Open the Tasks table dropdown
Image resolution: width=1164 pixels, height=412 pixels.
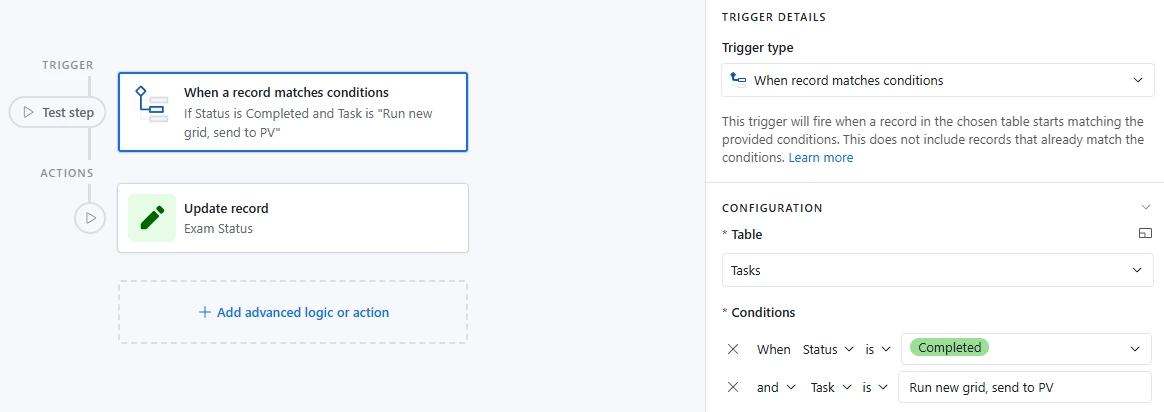[x=938, y=270]
